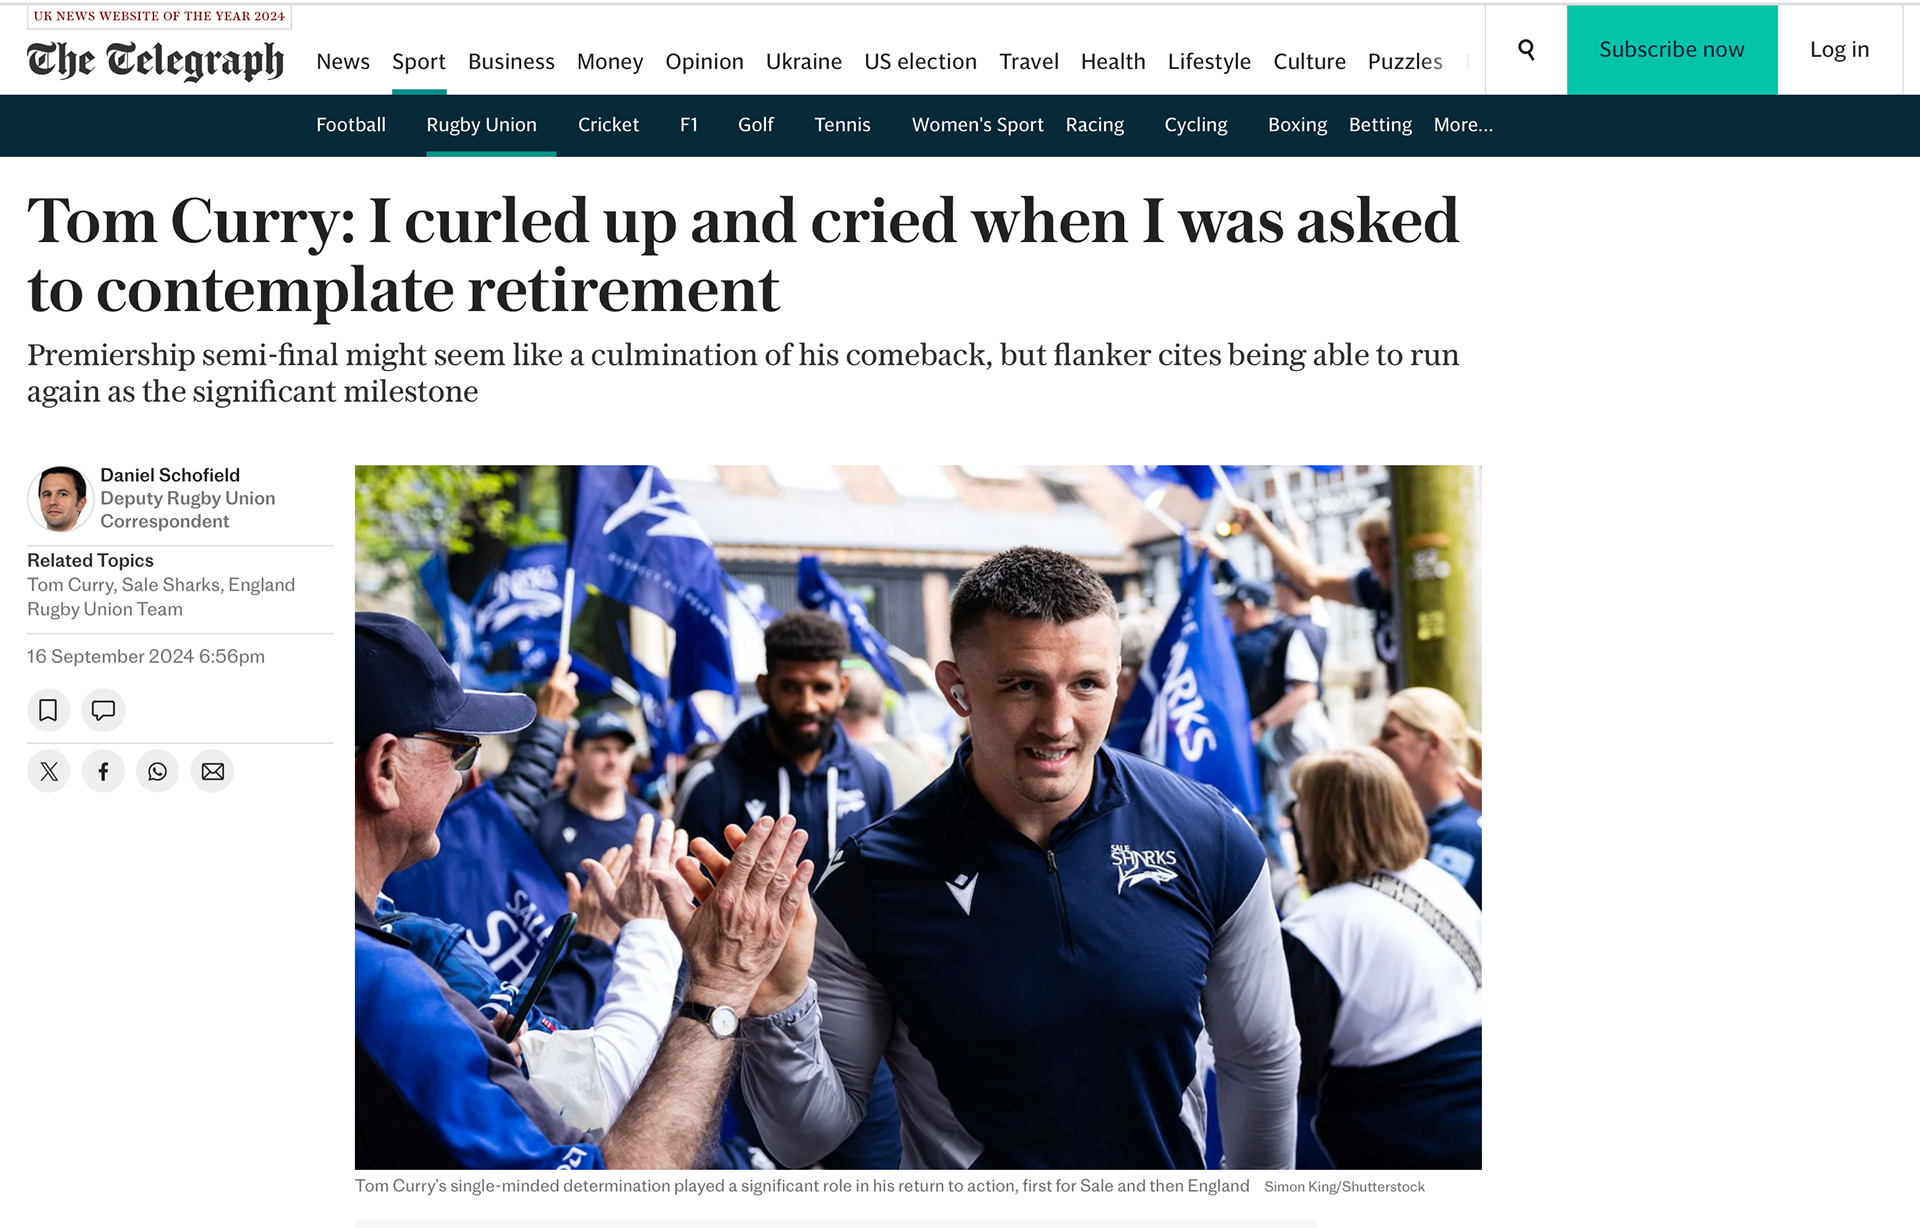
Task: Click the Subscribe now button
Action: point(1672,50)
